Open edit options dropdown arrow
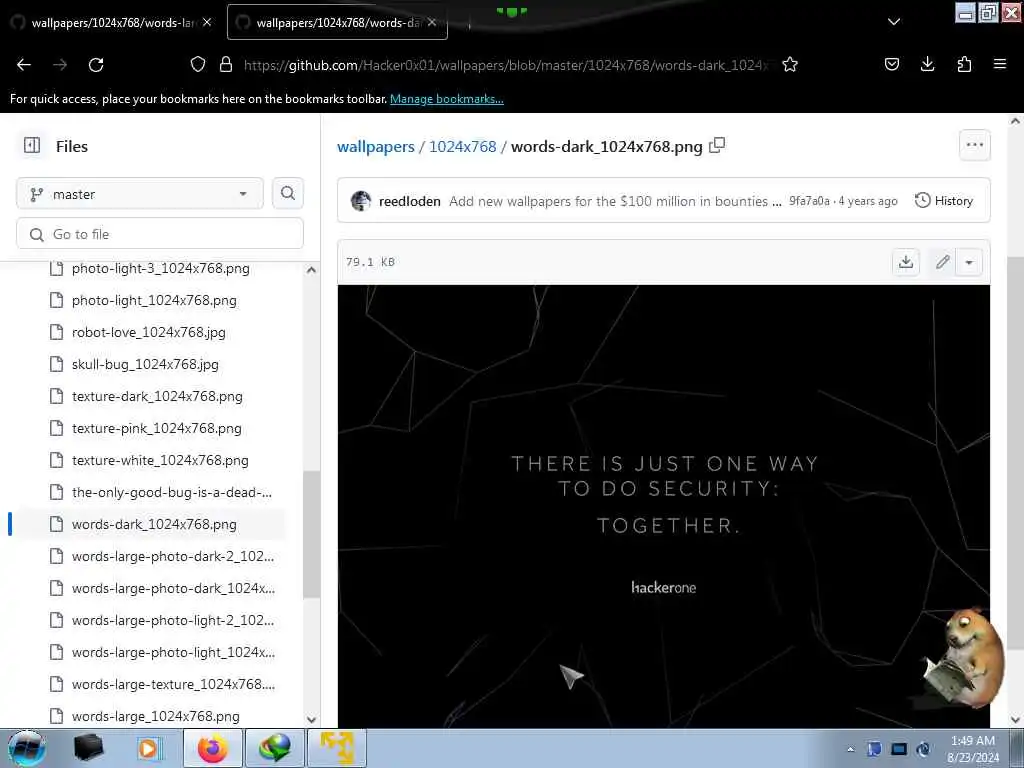The height and width of the screenshot is (768, 1024). coord(969,262)
